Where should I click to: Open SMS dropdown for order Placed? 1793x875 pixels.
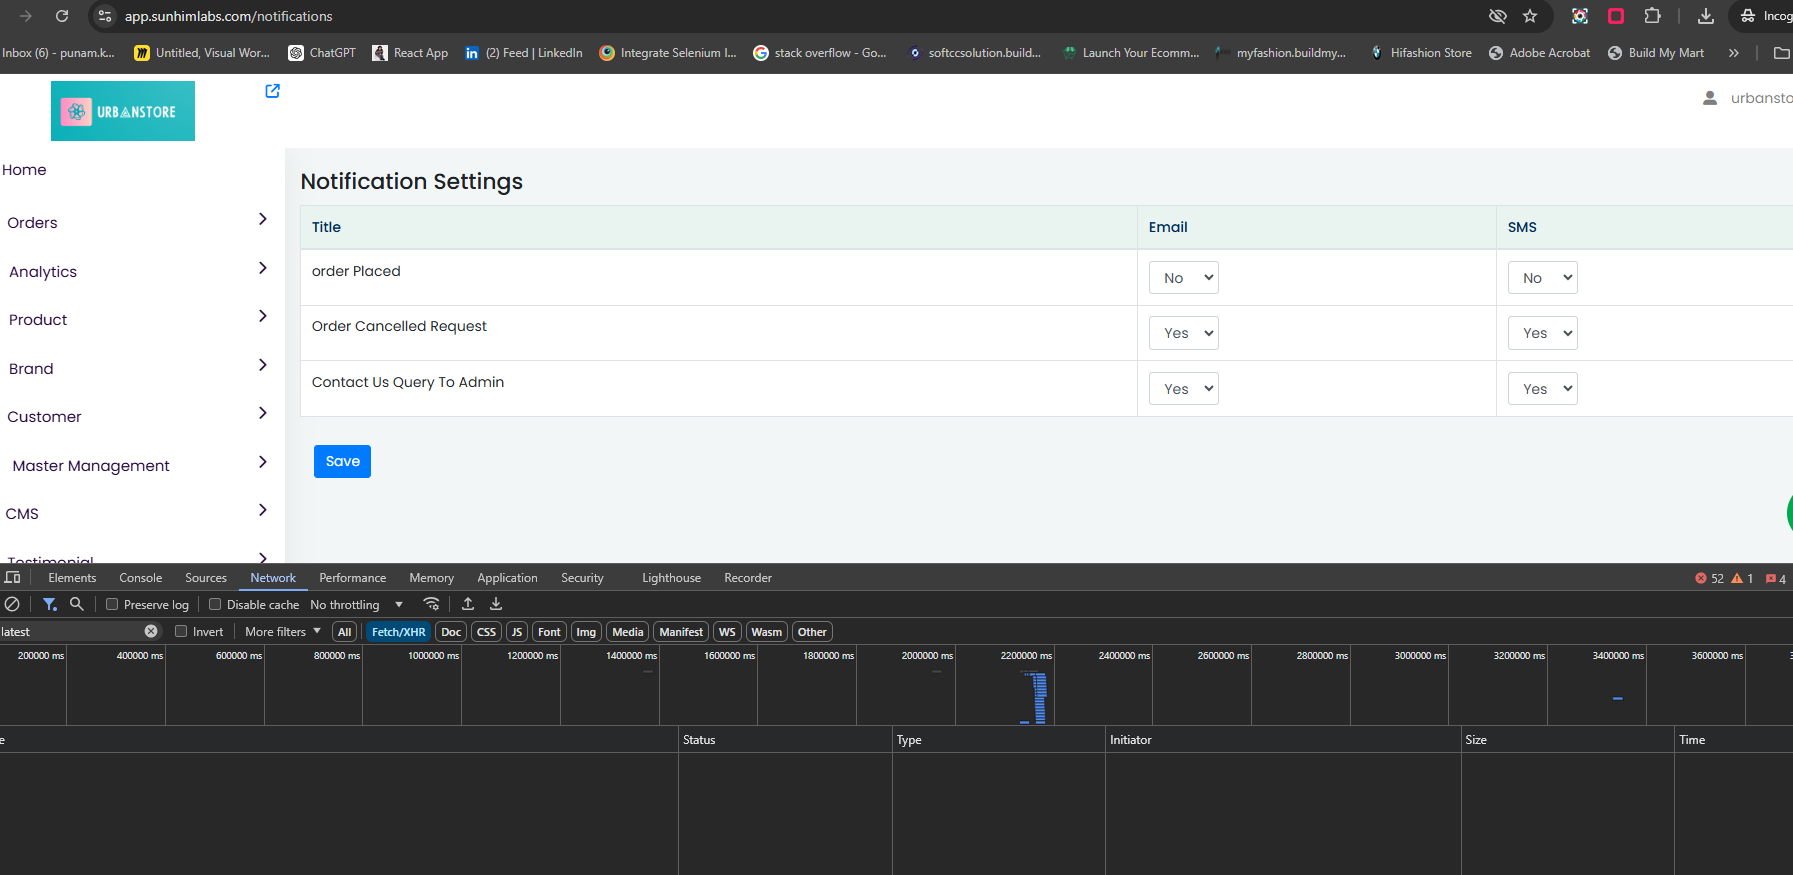click(x=1543, y=278)
